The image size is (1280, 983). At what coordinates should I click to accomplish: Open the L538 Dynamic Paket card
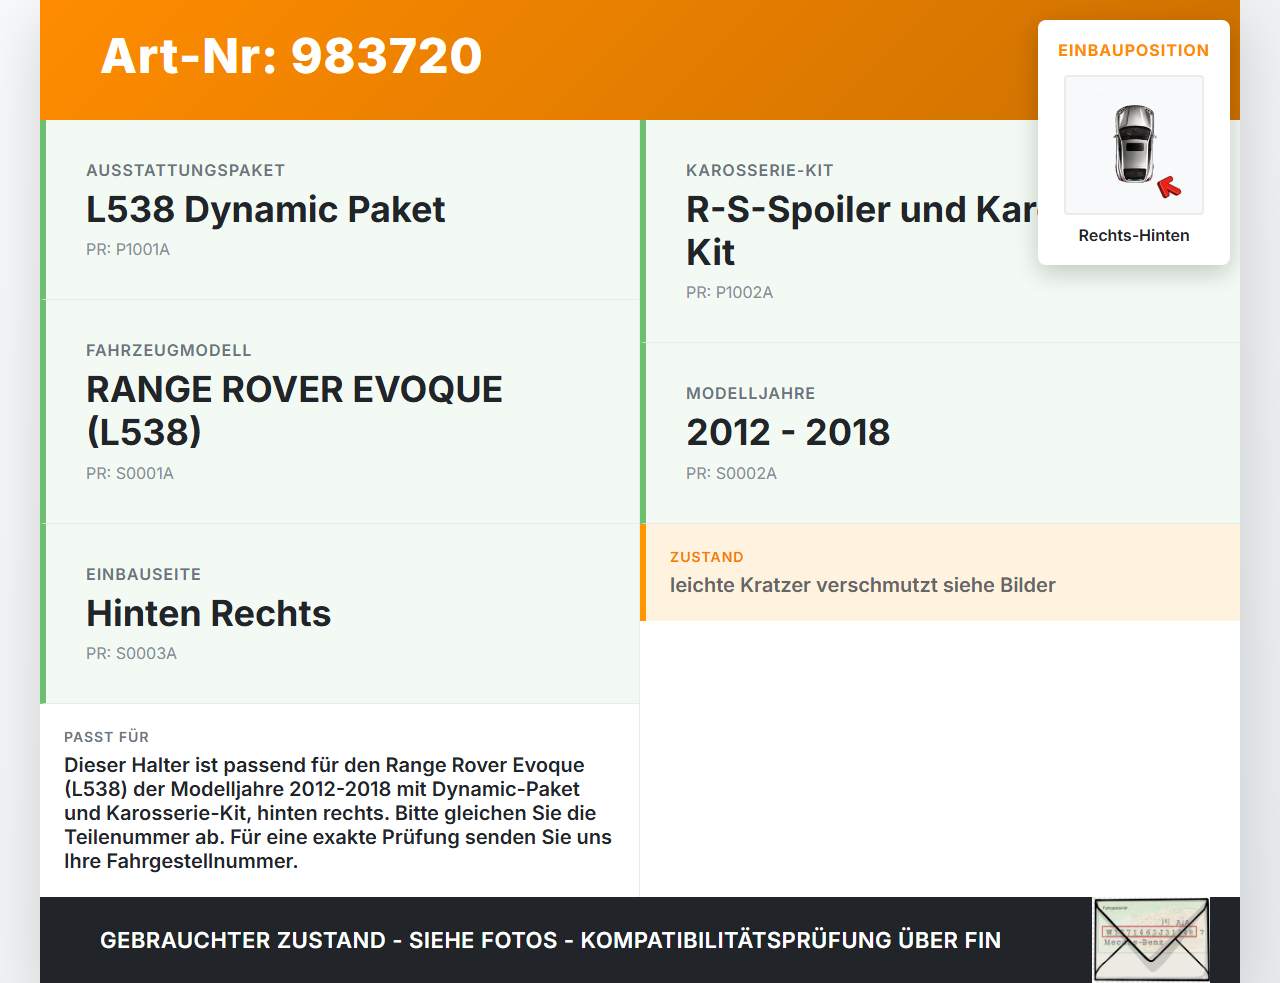coord(266,210)
